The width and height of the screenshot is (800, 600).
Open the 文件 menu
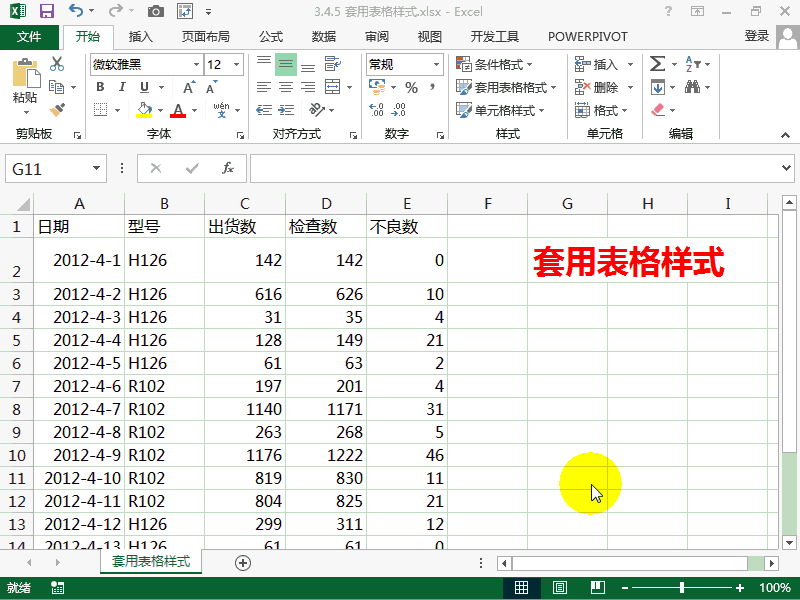point(29,37)
